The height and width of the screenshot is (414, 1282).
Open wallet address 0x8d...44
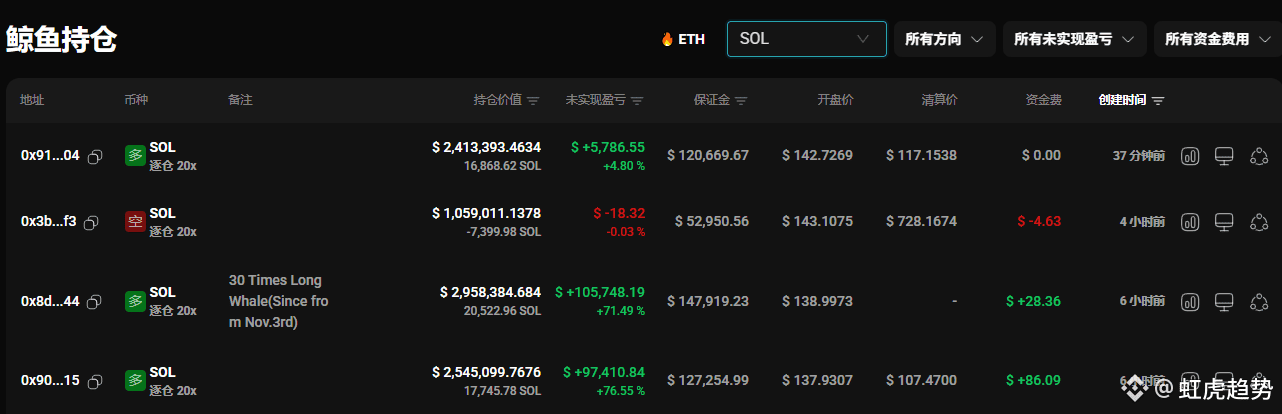tap(50, 301)
